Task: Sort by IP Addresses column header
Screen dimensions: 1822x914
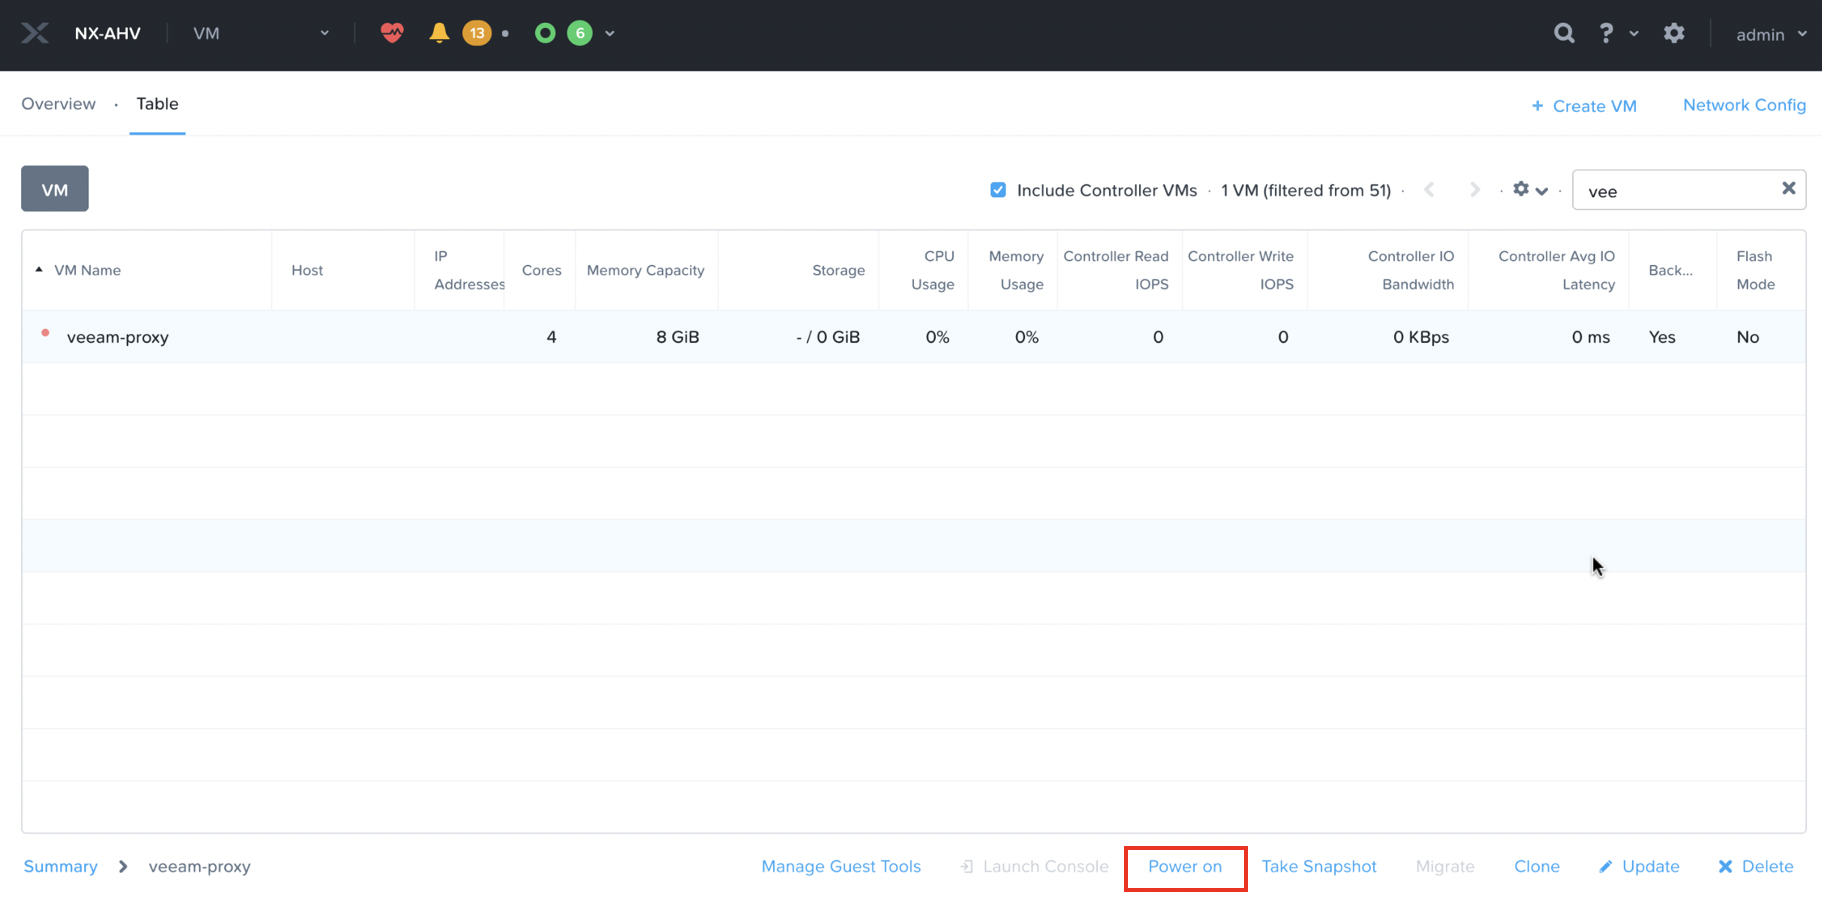Action: point(468,270)
